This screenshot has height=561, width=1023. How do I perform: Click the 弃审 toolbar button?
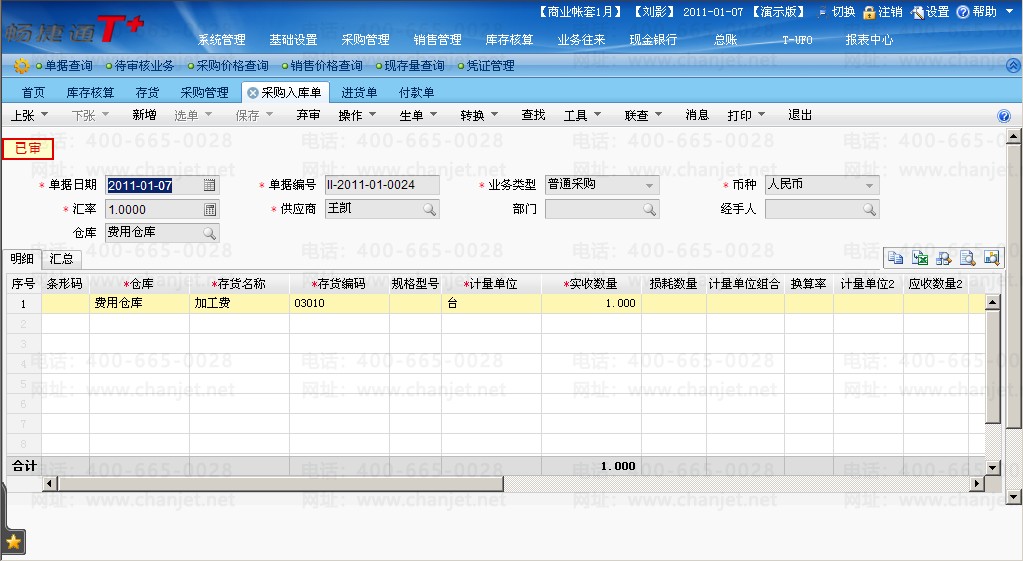pyautogui.click(x=308, y=115)
